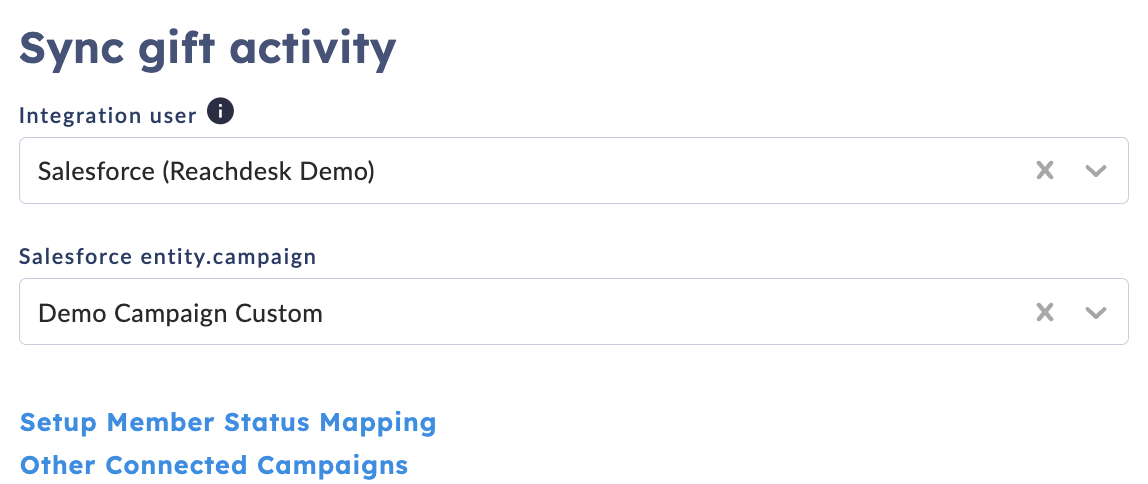Click the Integration user field label

(108, 116)
